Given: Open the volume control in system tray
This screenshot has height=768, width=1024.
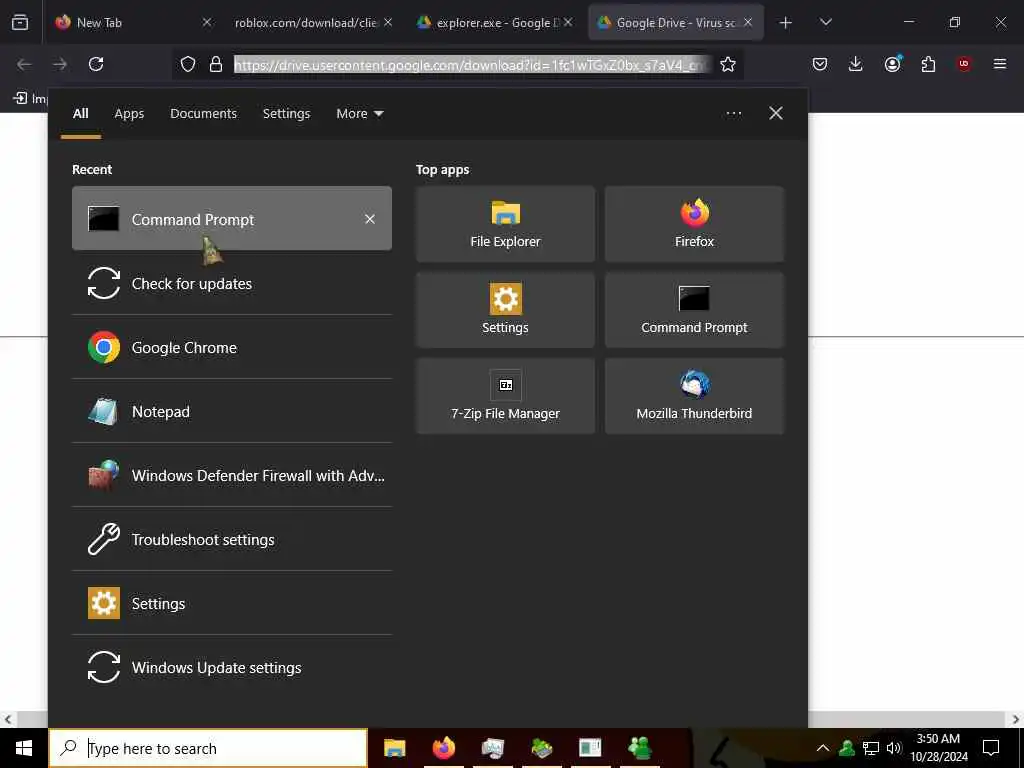Looking at the screenshot, I should click(894, 748).
